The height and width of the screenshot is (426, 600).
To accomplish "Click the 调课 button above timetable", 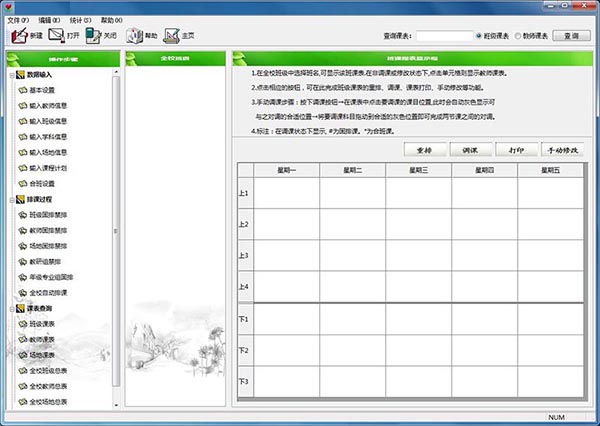I will click(470, 150).
